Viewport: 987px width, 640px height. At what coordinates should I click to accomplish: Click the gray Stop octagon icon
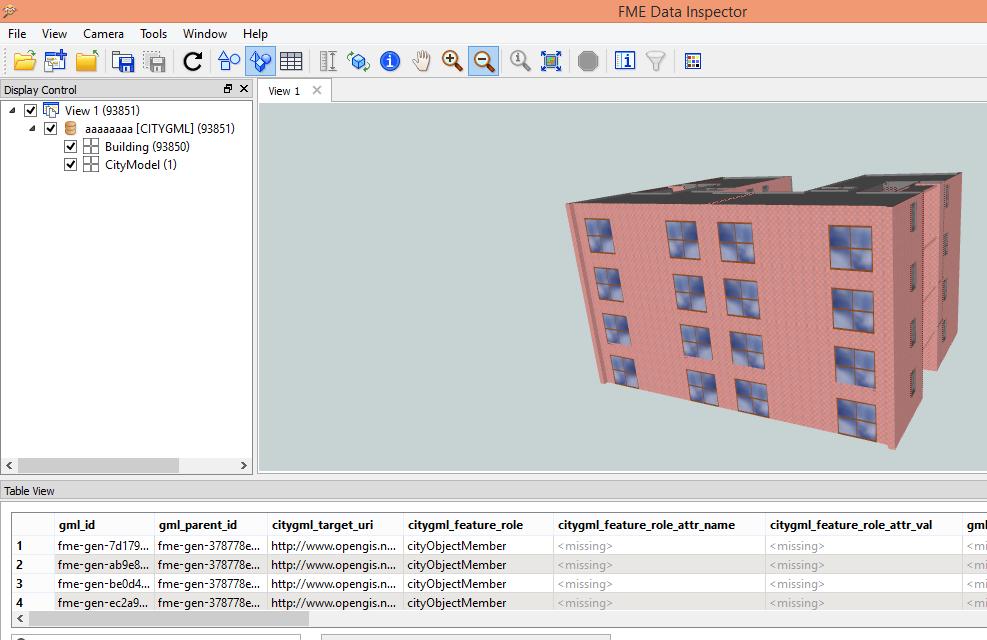tap(588, 61)
